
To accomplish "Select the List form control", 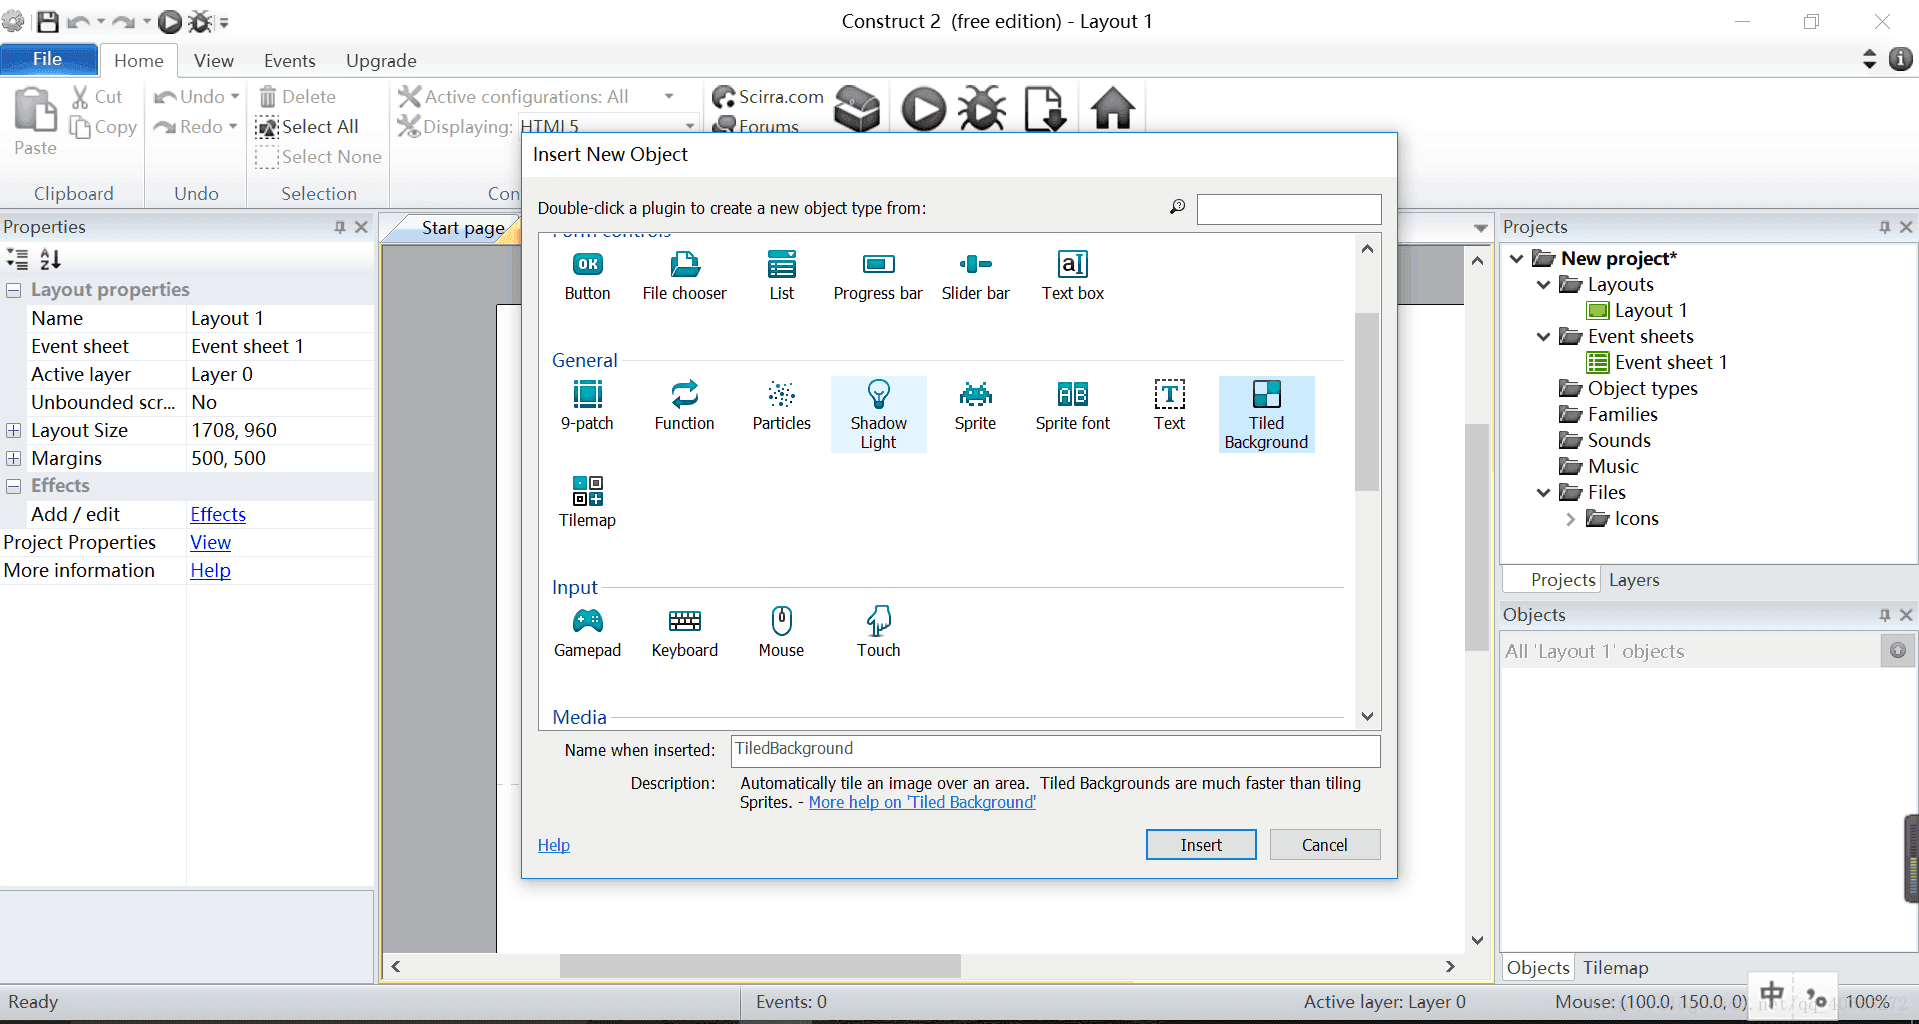I will pos(781,275).
